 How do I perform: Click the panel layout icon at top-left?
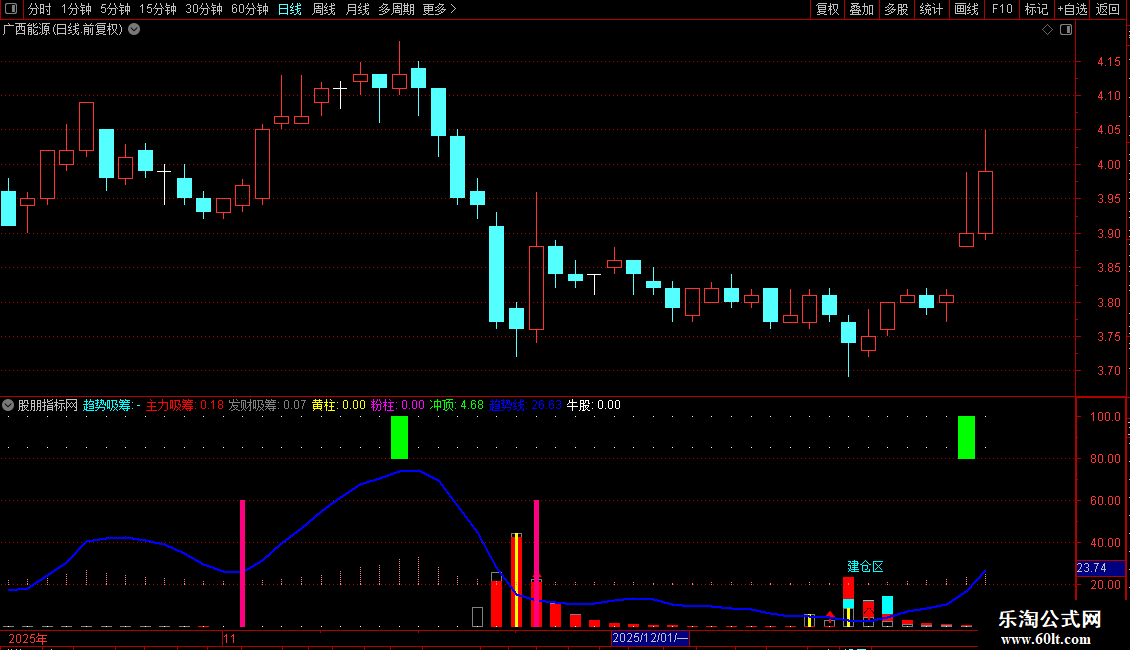11,9
